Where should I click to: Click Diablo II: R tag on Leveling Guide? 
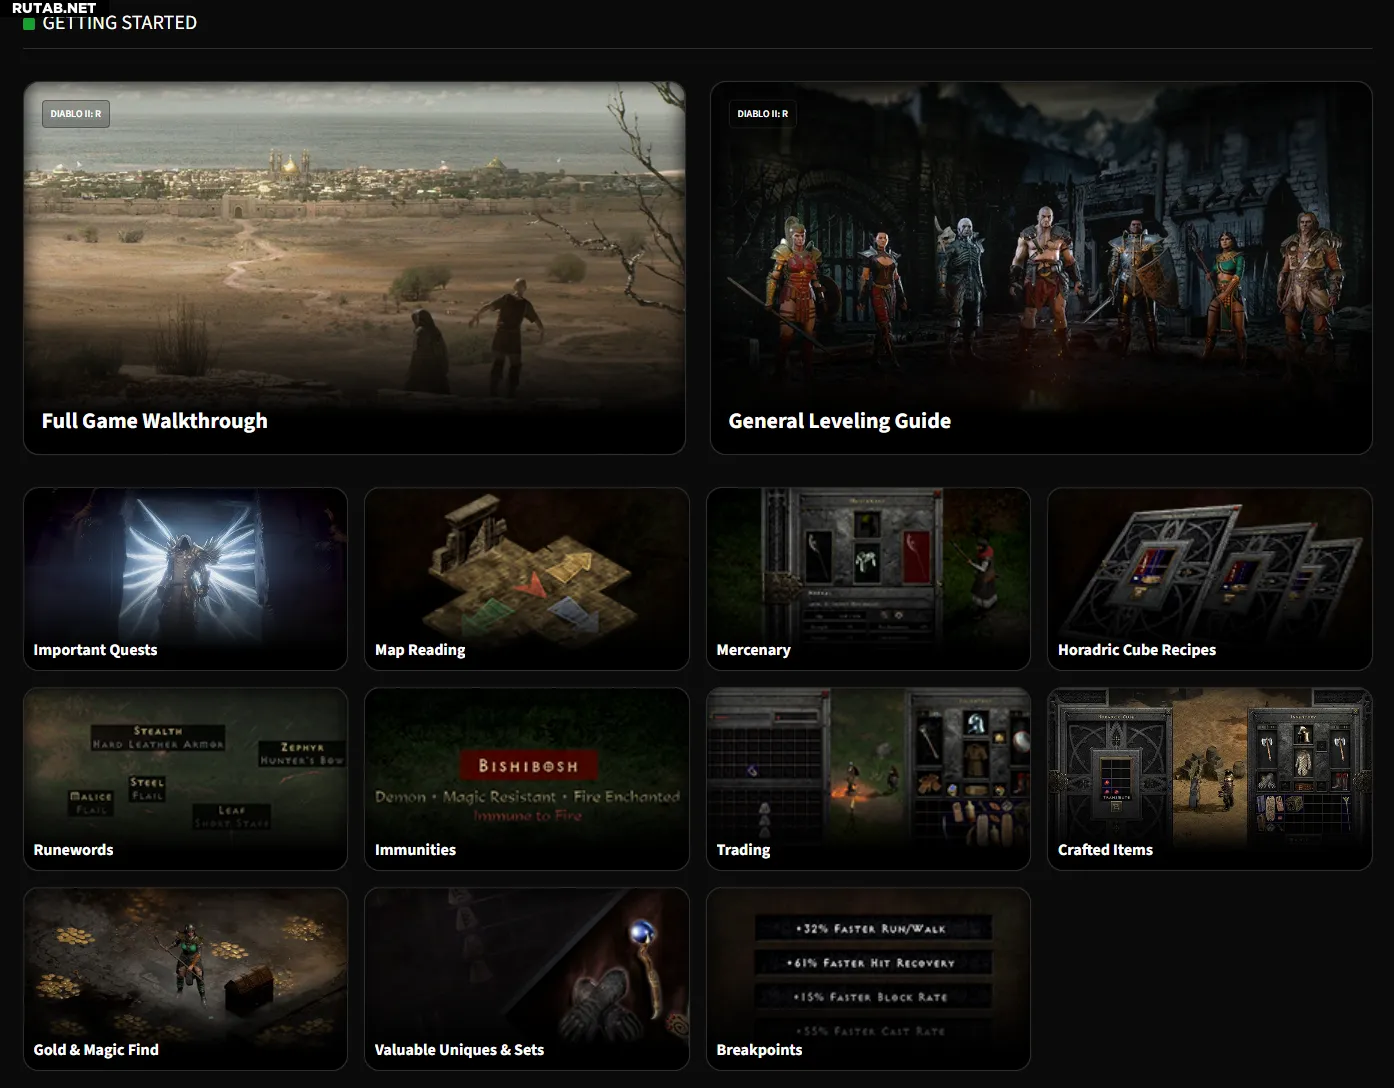pyautogui.click(x=762, y=114)
